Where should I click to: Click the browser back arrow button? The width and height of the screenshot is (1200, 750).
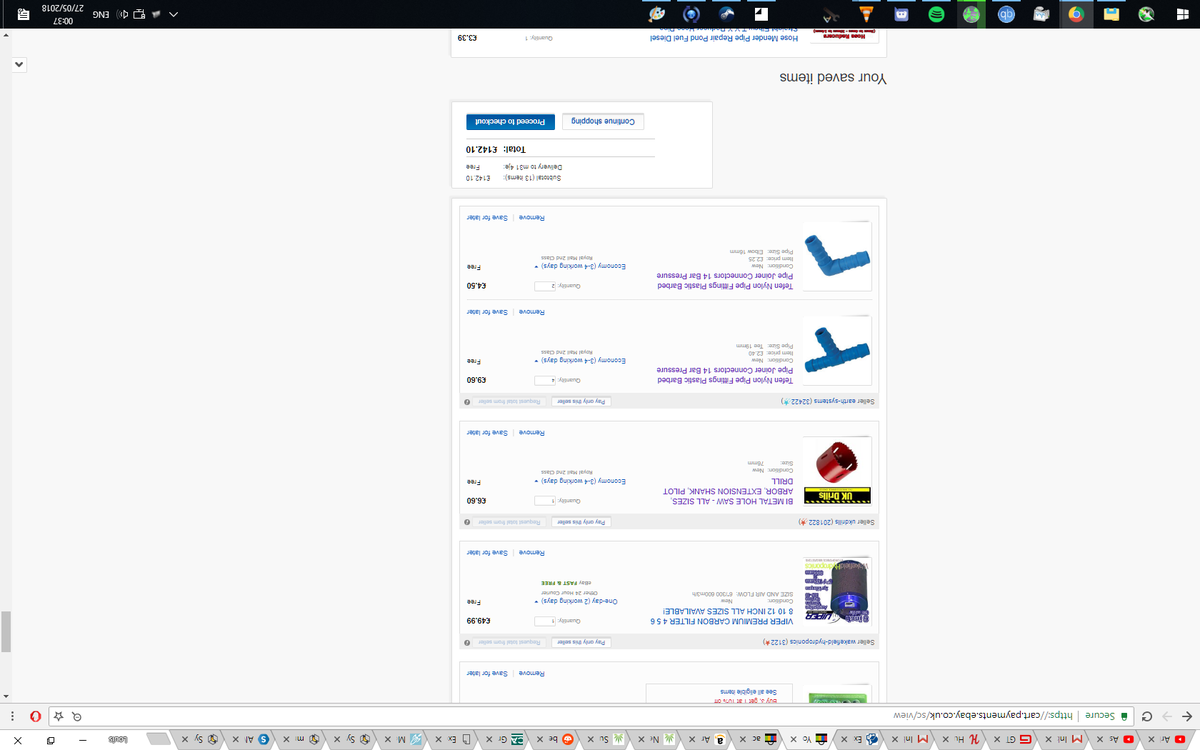click(x=1185, y=716)
